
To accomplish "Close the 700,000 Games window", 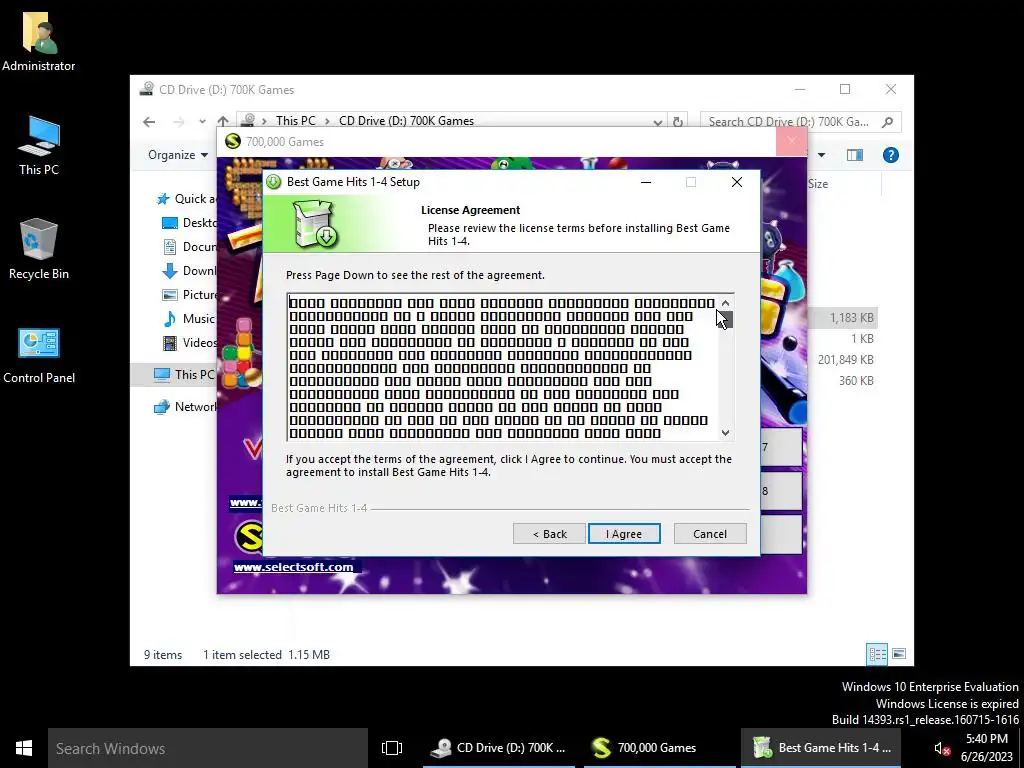I will 792,141.
